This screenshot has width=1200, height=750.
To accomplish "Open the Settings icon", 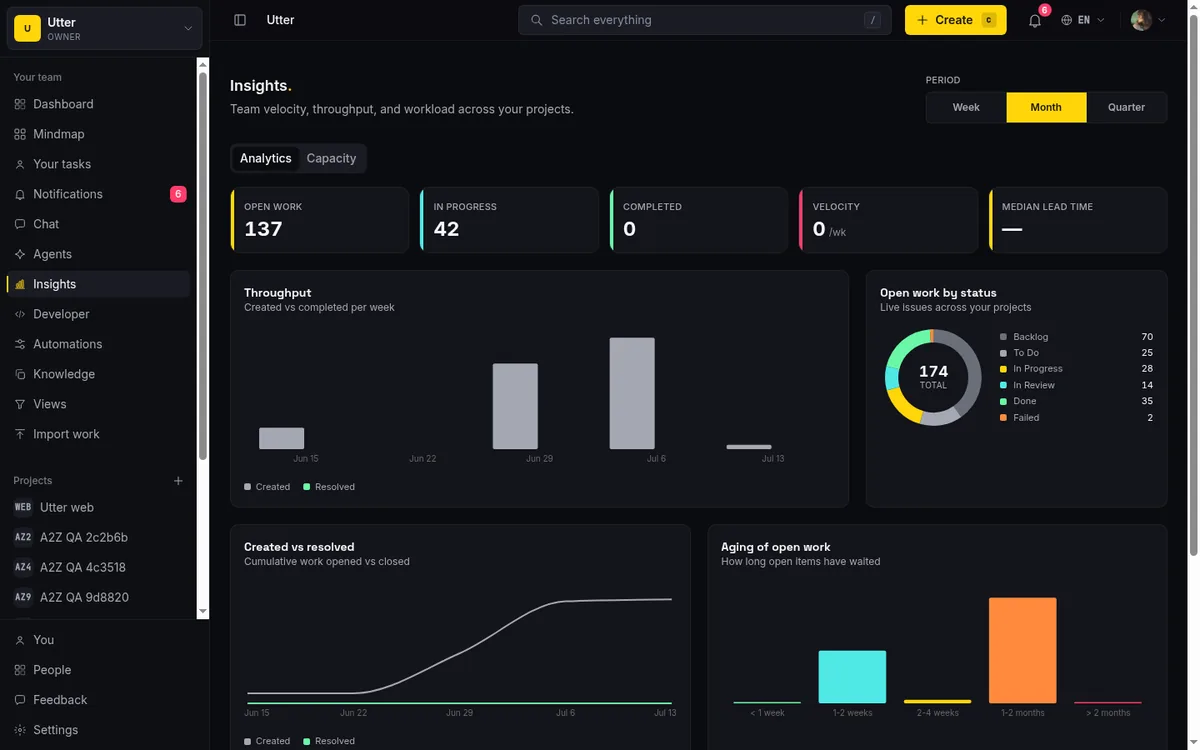I will (x=20, y=730).
